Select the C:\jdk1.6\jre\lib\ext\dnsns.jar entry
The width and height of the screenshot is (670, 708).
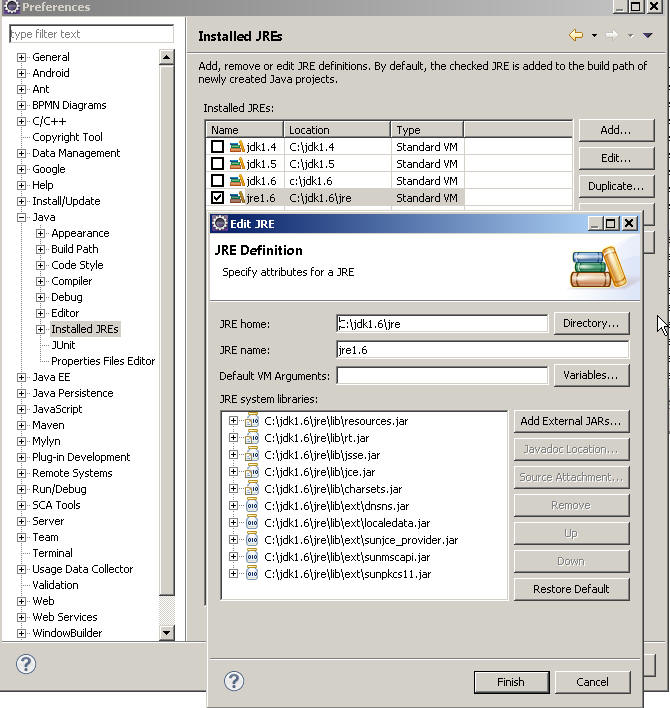pos(336,506)
